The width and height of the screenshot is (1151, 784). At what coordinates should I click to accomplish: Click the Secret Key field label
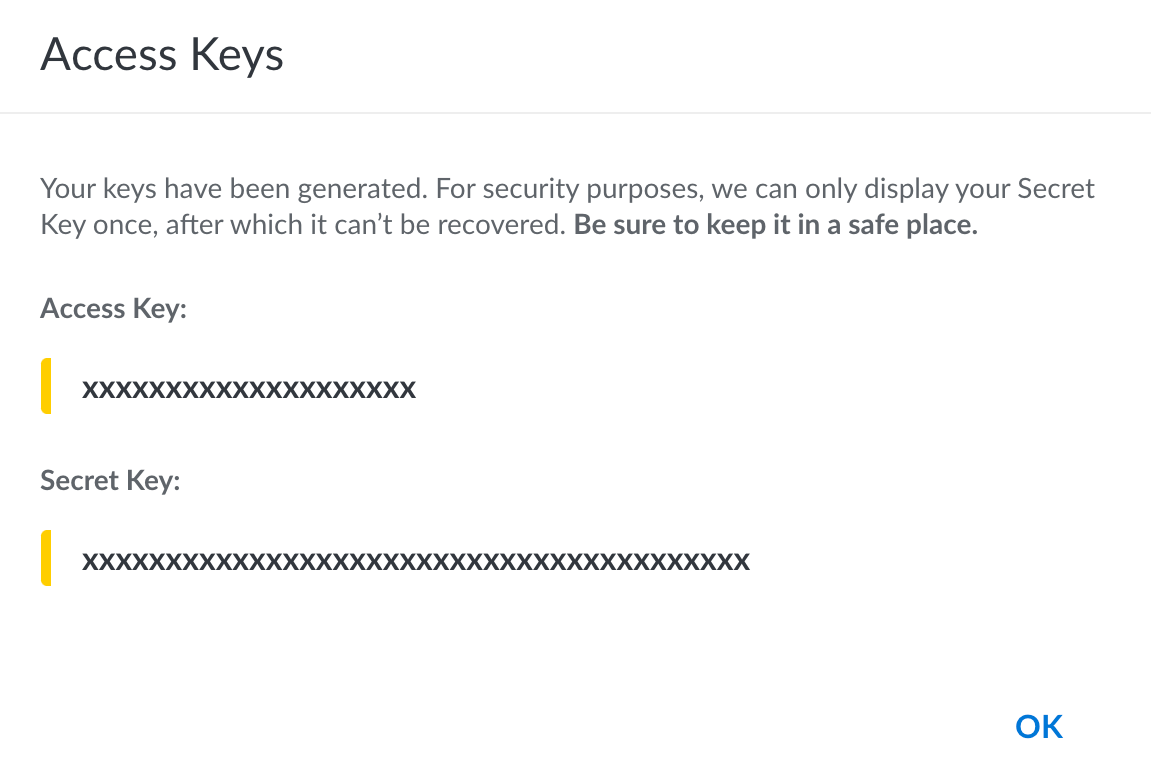[109, 481]
